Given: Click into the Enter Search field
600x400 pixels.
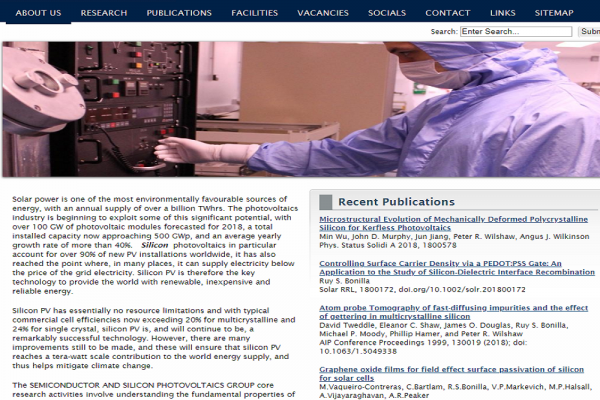Looking at the screenshot, I should click(x=516, y=31).
